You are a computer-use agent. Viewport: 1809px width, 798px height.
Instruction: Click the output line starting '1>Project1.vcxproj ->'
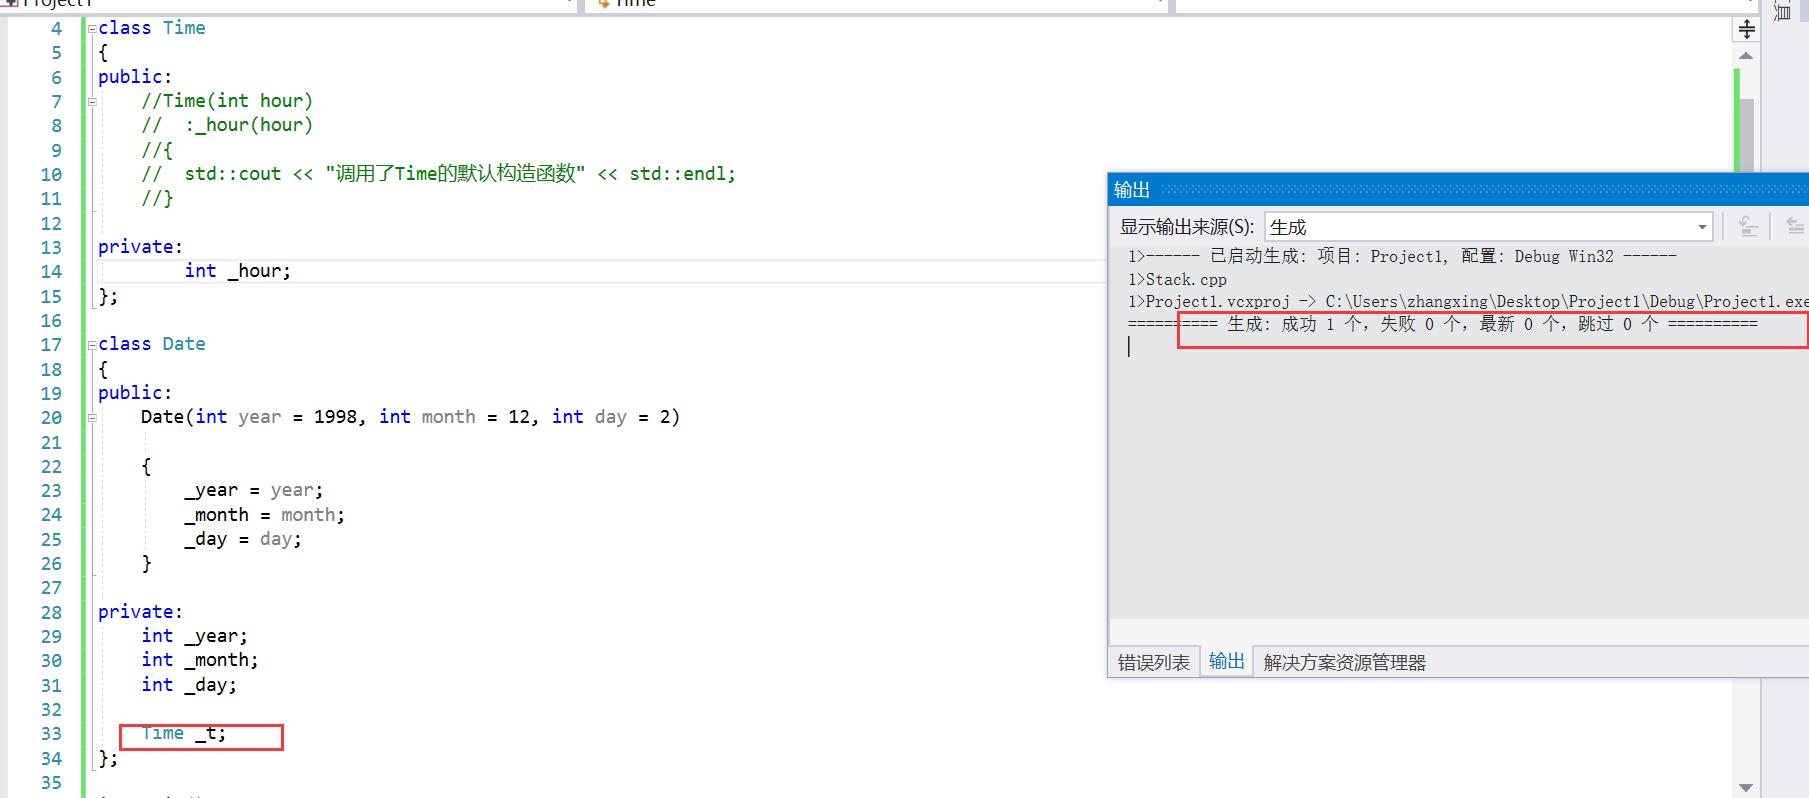coord(1467,302)
